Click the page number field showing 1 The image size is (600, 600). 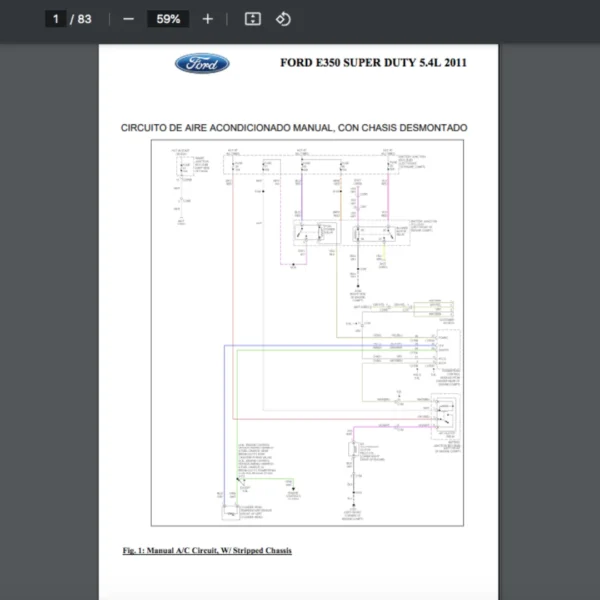coord(56,19)
